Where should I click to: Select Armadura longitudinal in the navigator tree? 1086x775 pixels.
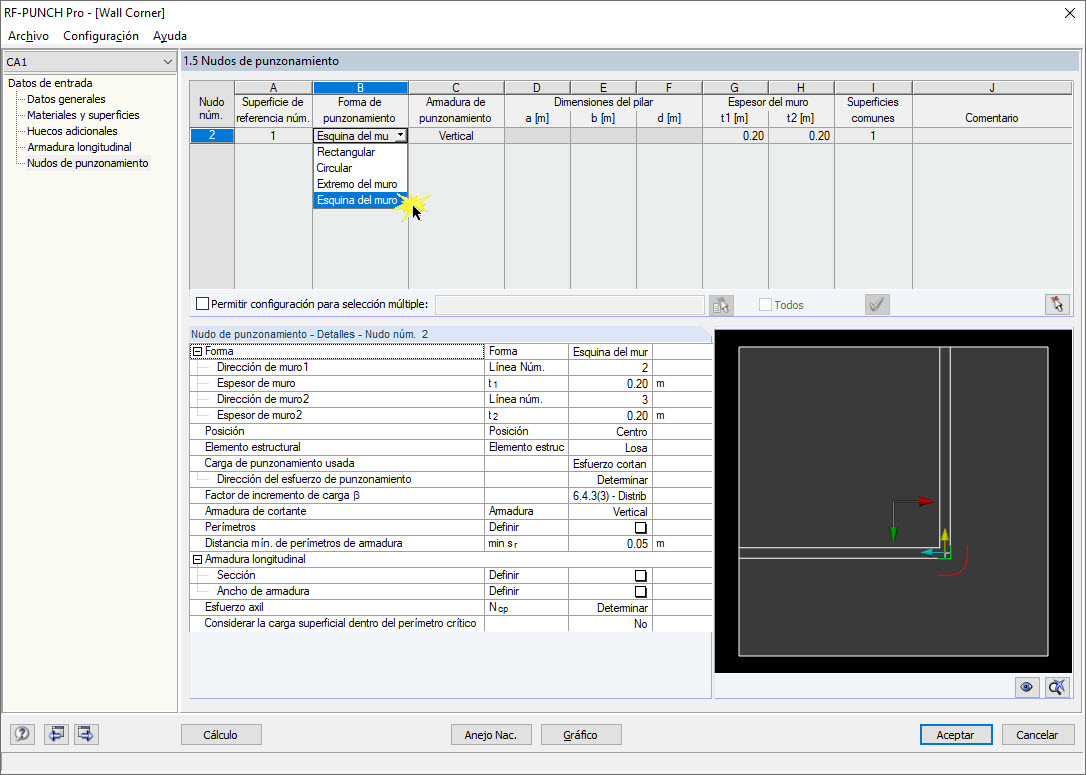79,147
